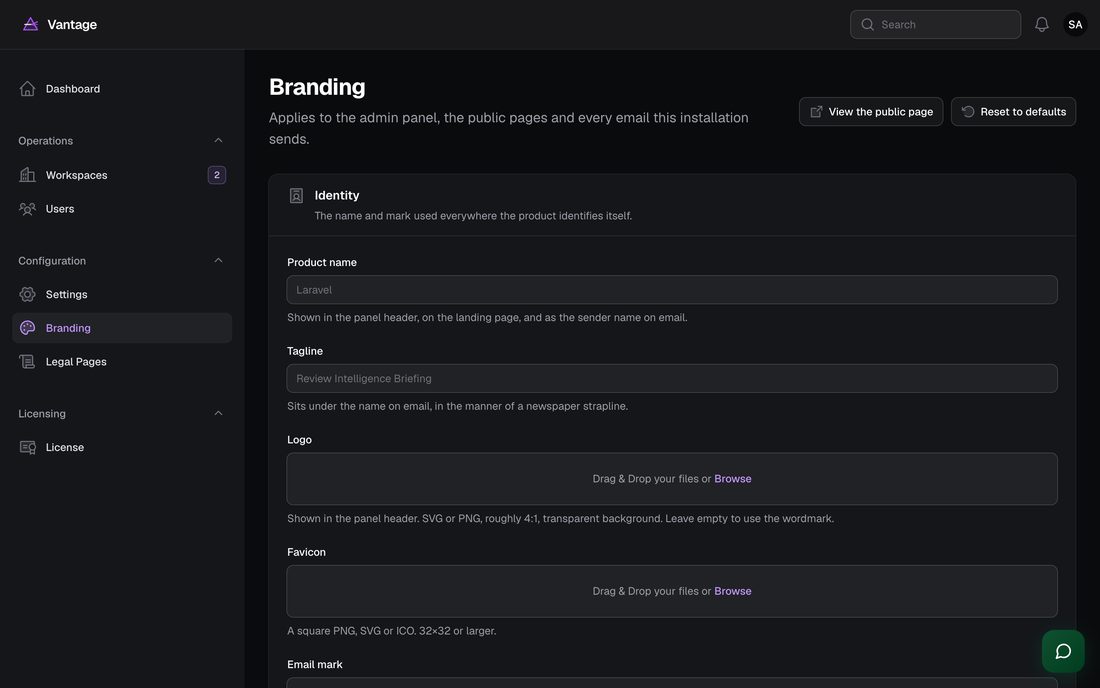Click the Vantage logo icon
Viewport: 1100px width, 688px height.
click(30, 25)
